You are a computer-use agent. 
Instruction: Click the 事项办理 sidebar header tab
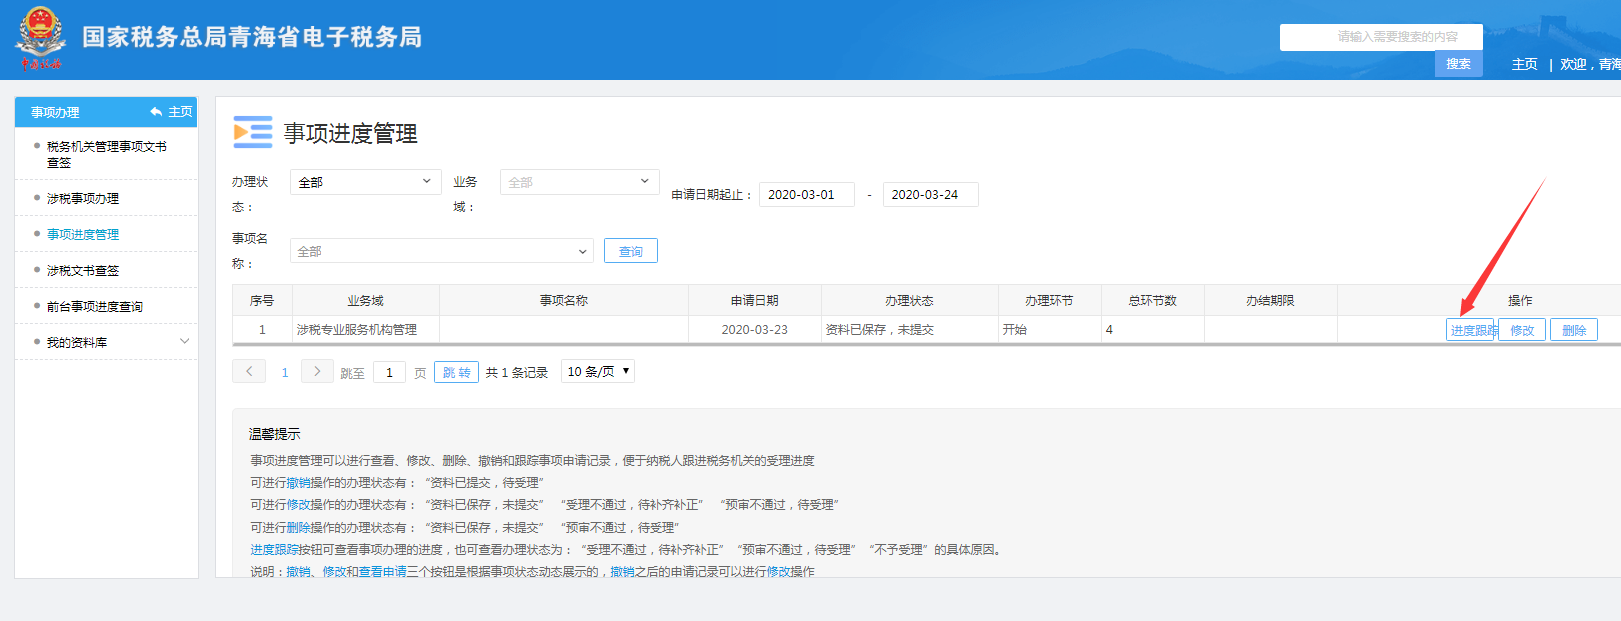tap(55, 112)
